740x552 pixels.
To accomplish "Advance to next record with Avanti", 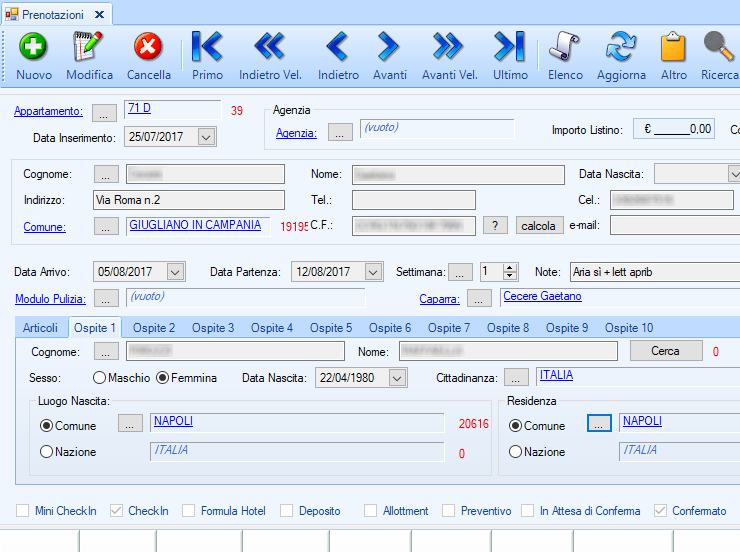I will click(x=389, y=47).
